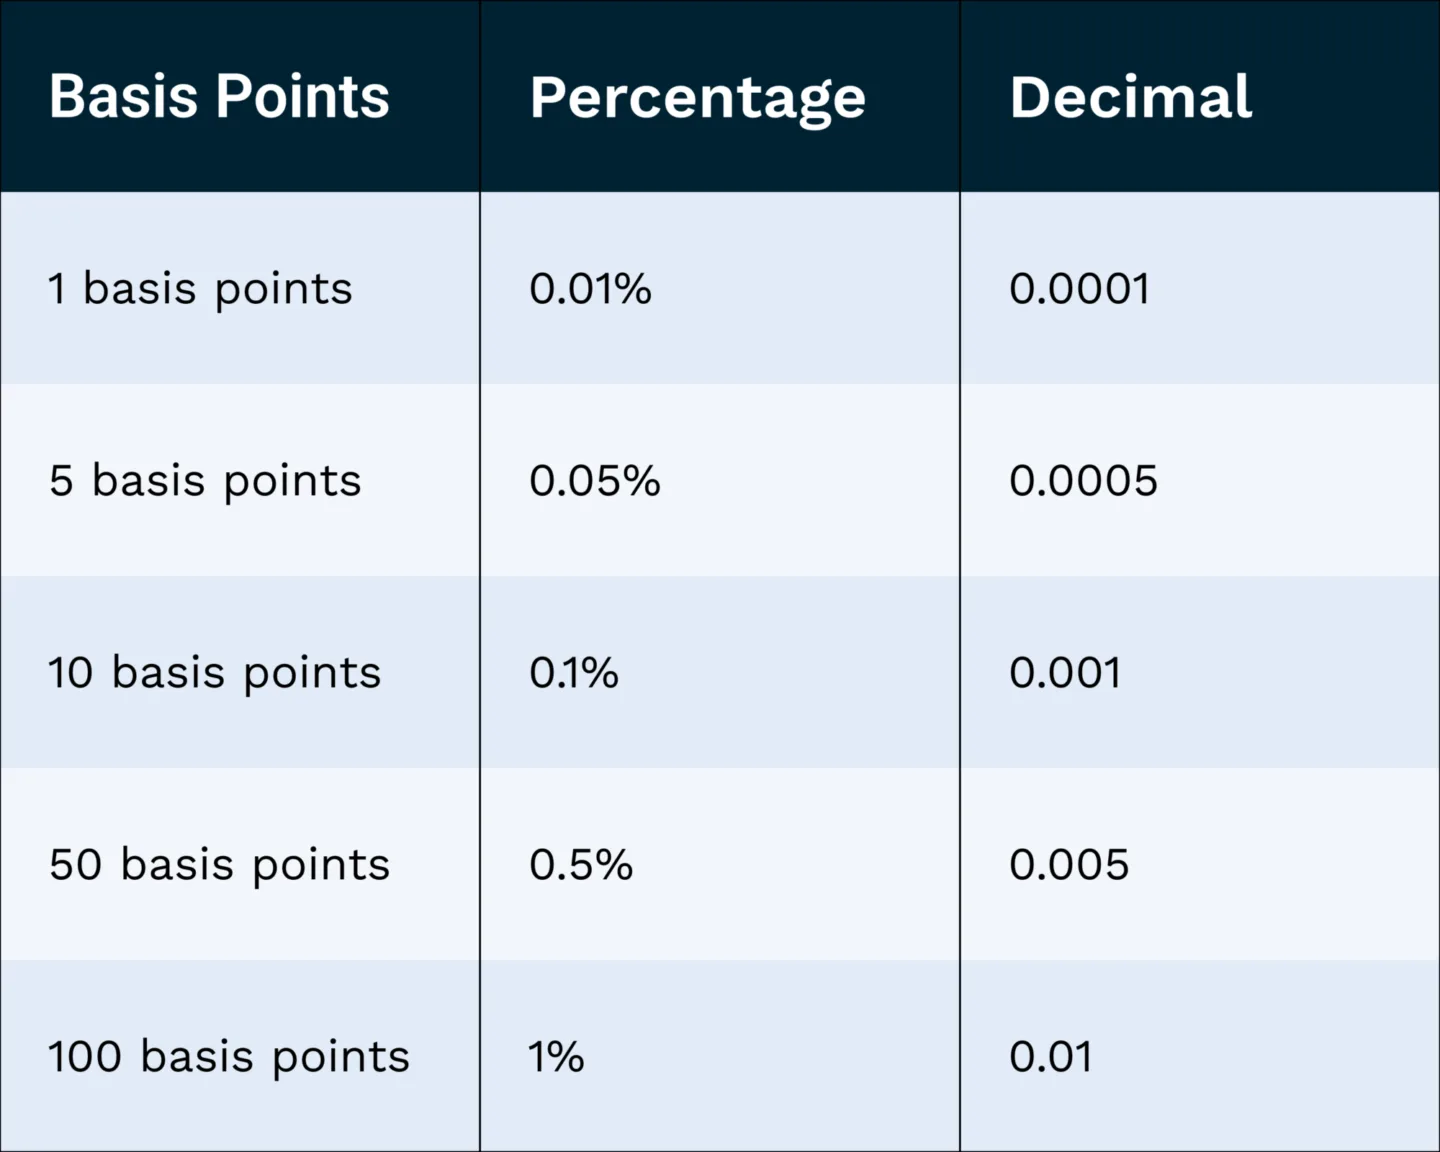This screenshot has width=1440, height=1152.
Task: Click the '50 basis points' cell
Action: pyautogui.click(x=219, y=865)
